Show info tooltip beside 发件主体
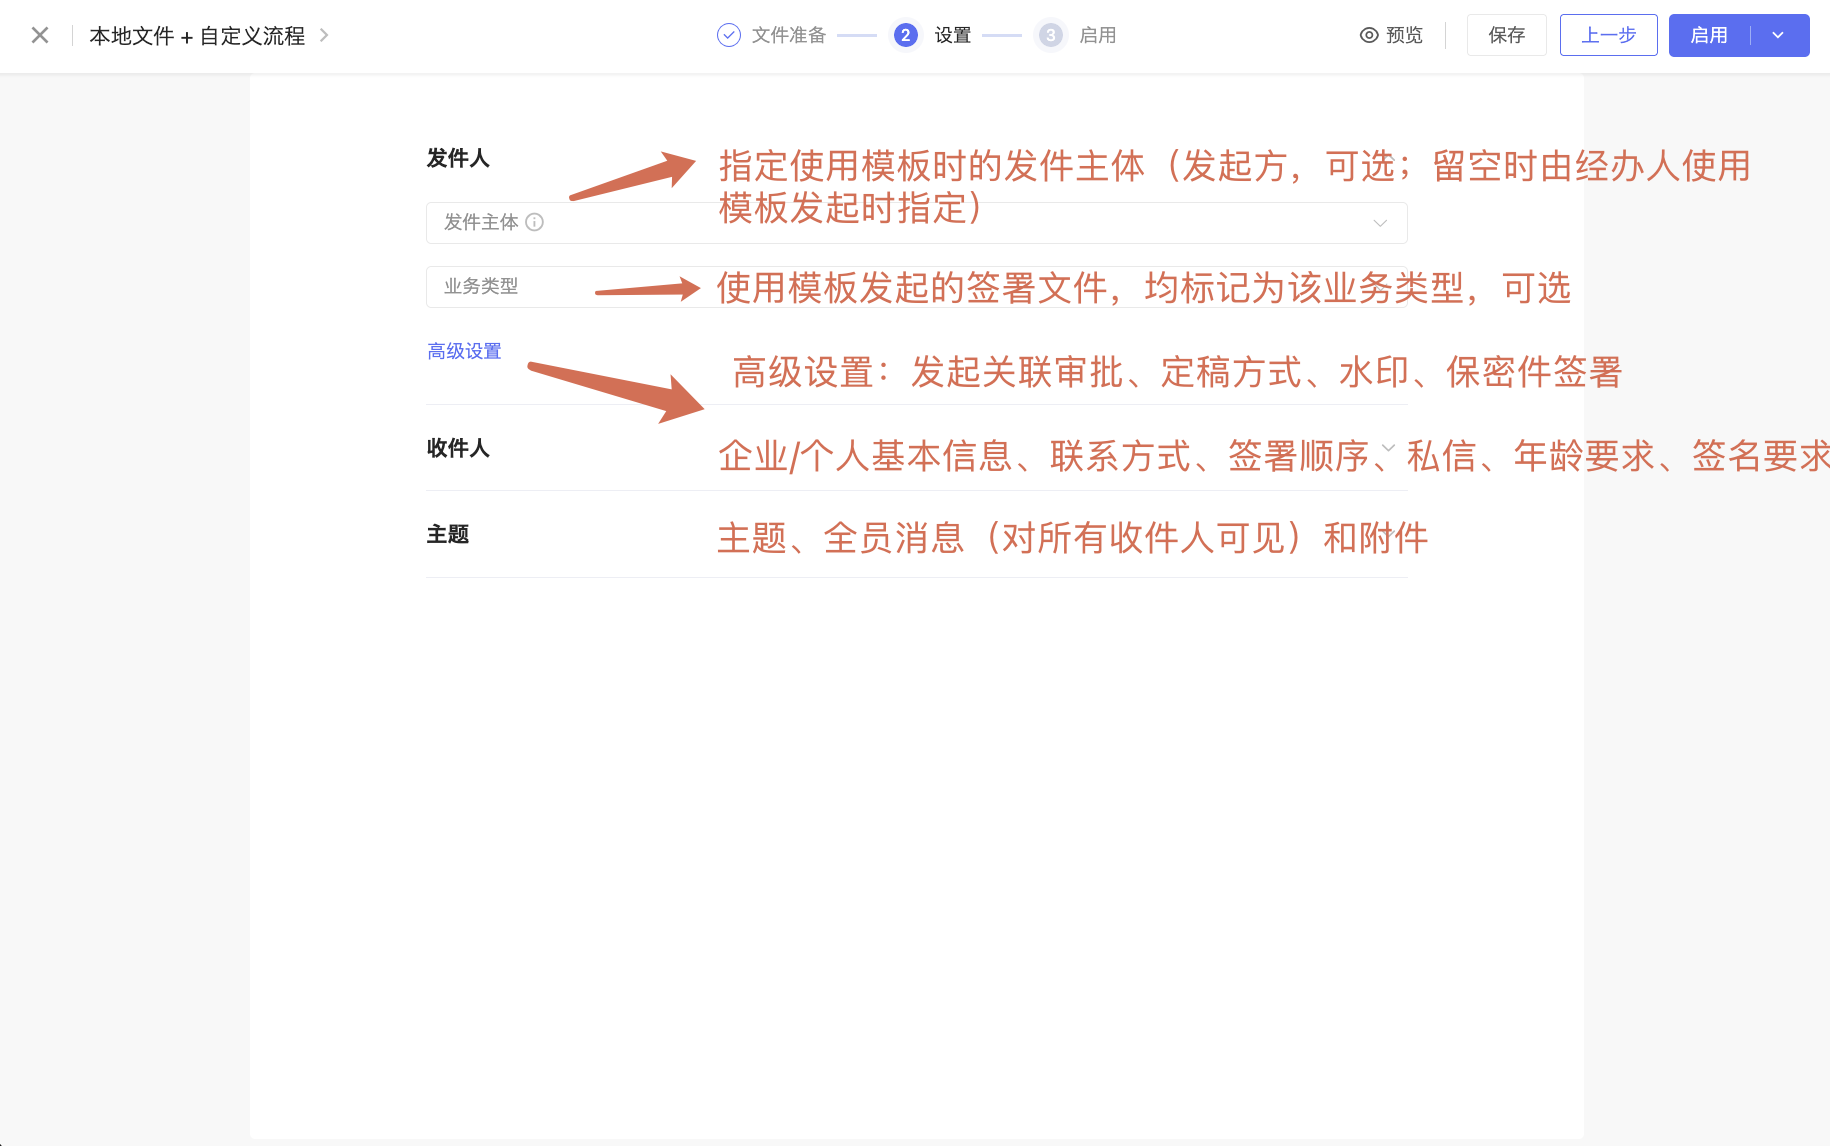1830x1146 pixels. (x=535, y=222)
